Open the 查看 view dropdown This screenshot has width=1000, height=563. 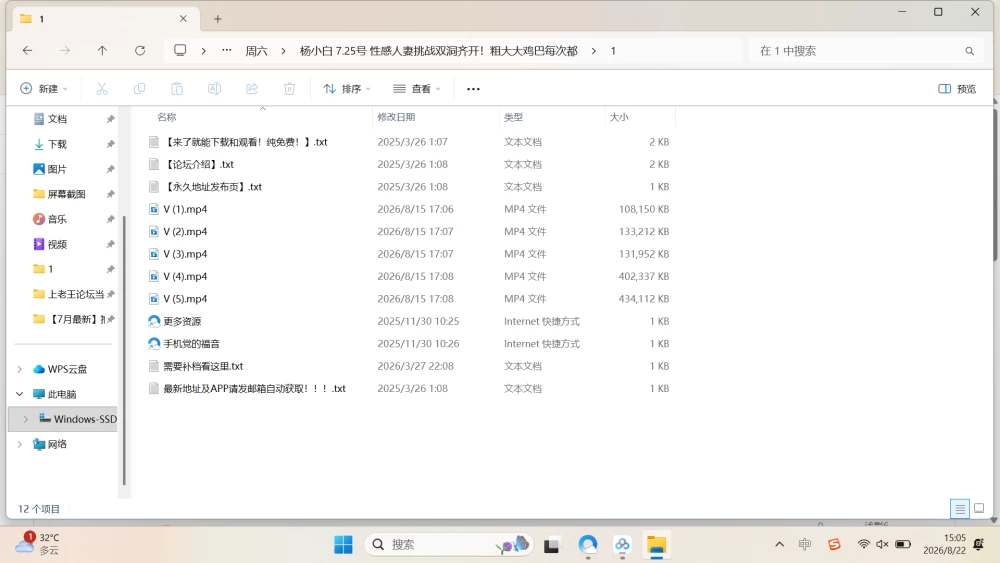[416, 89]
